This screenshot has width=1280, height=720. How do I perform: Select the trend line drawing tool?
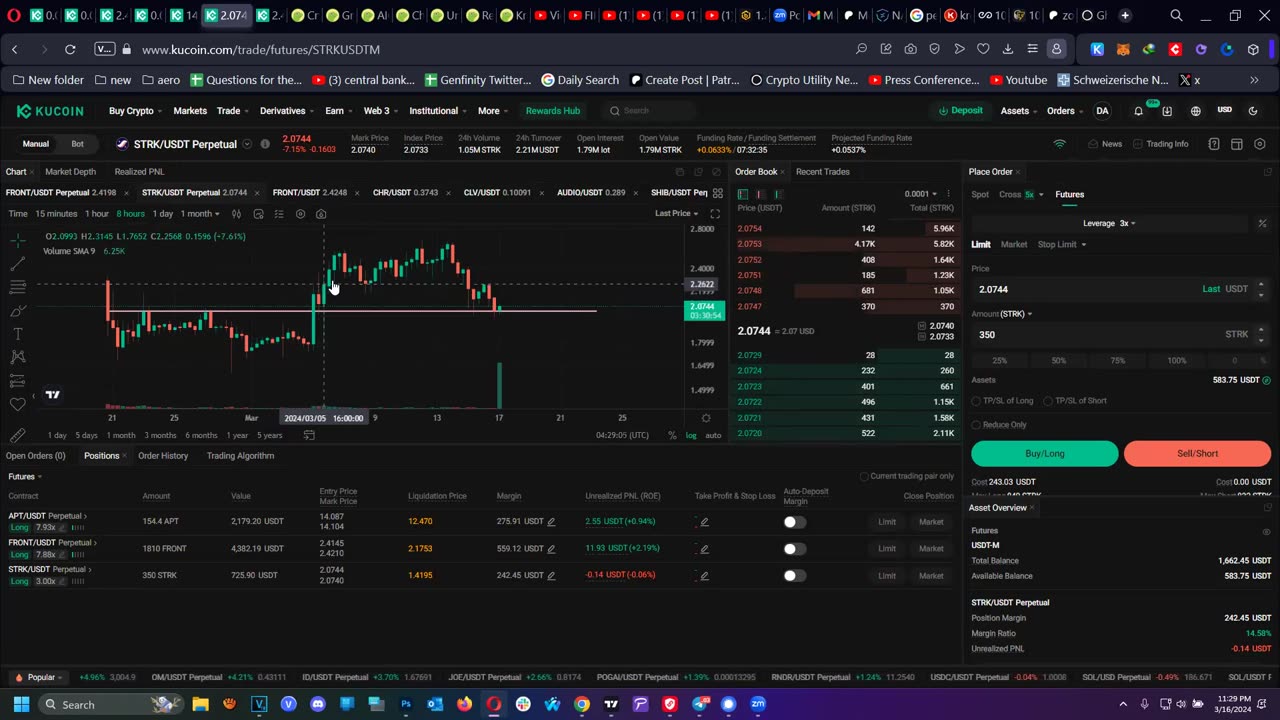(18, 264)
